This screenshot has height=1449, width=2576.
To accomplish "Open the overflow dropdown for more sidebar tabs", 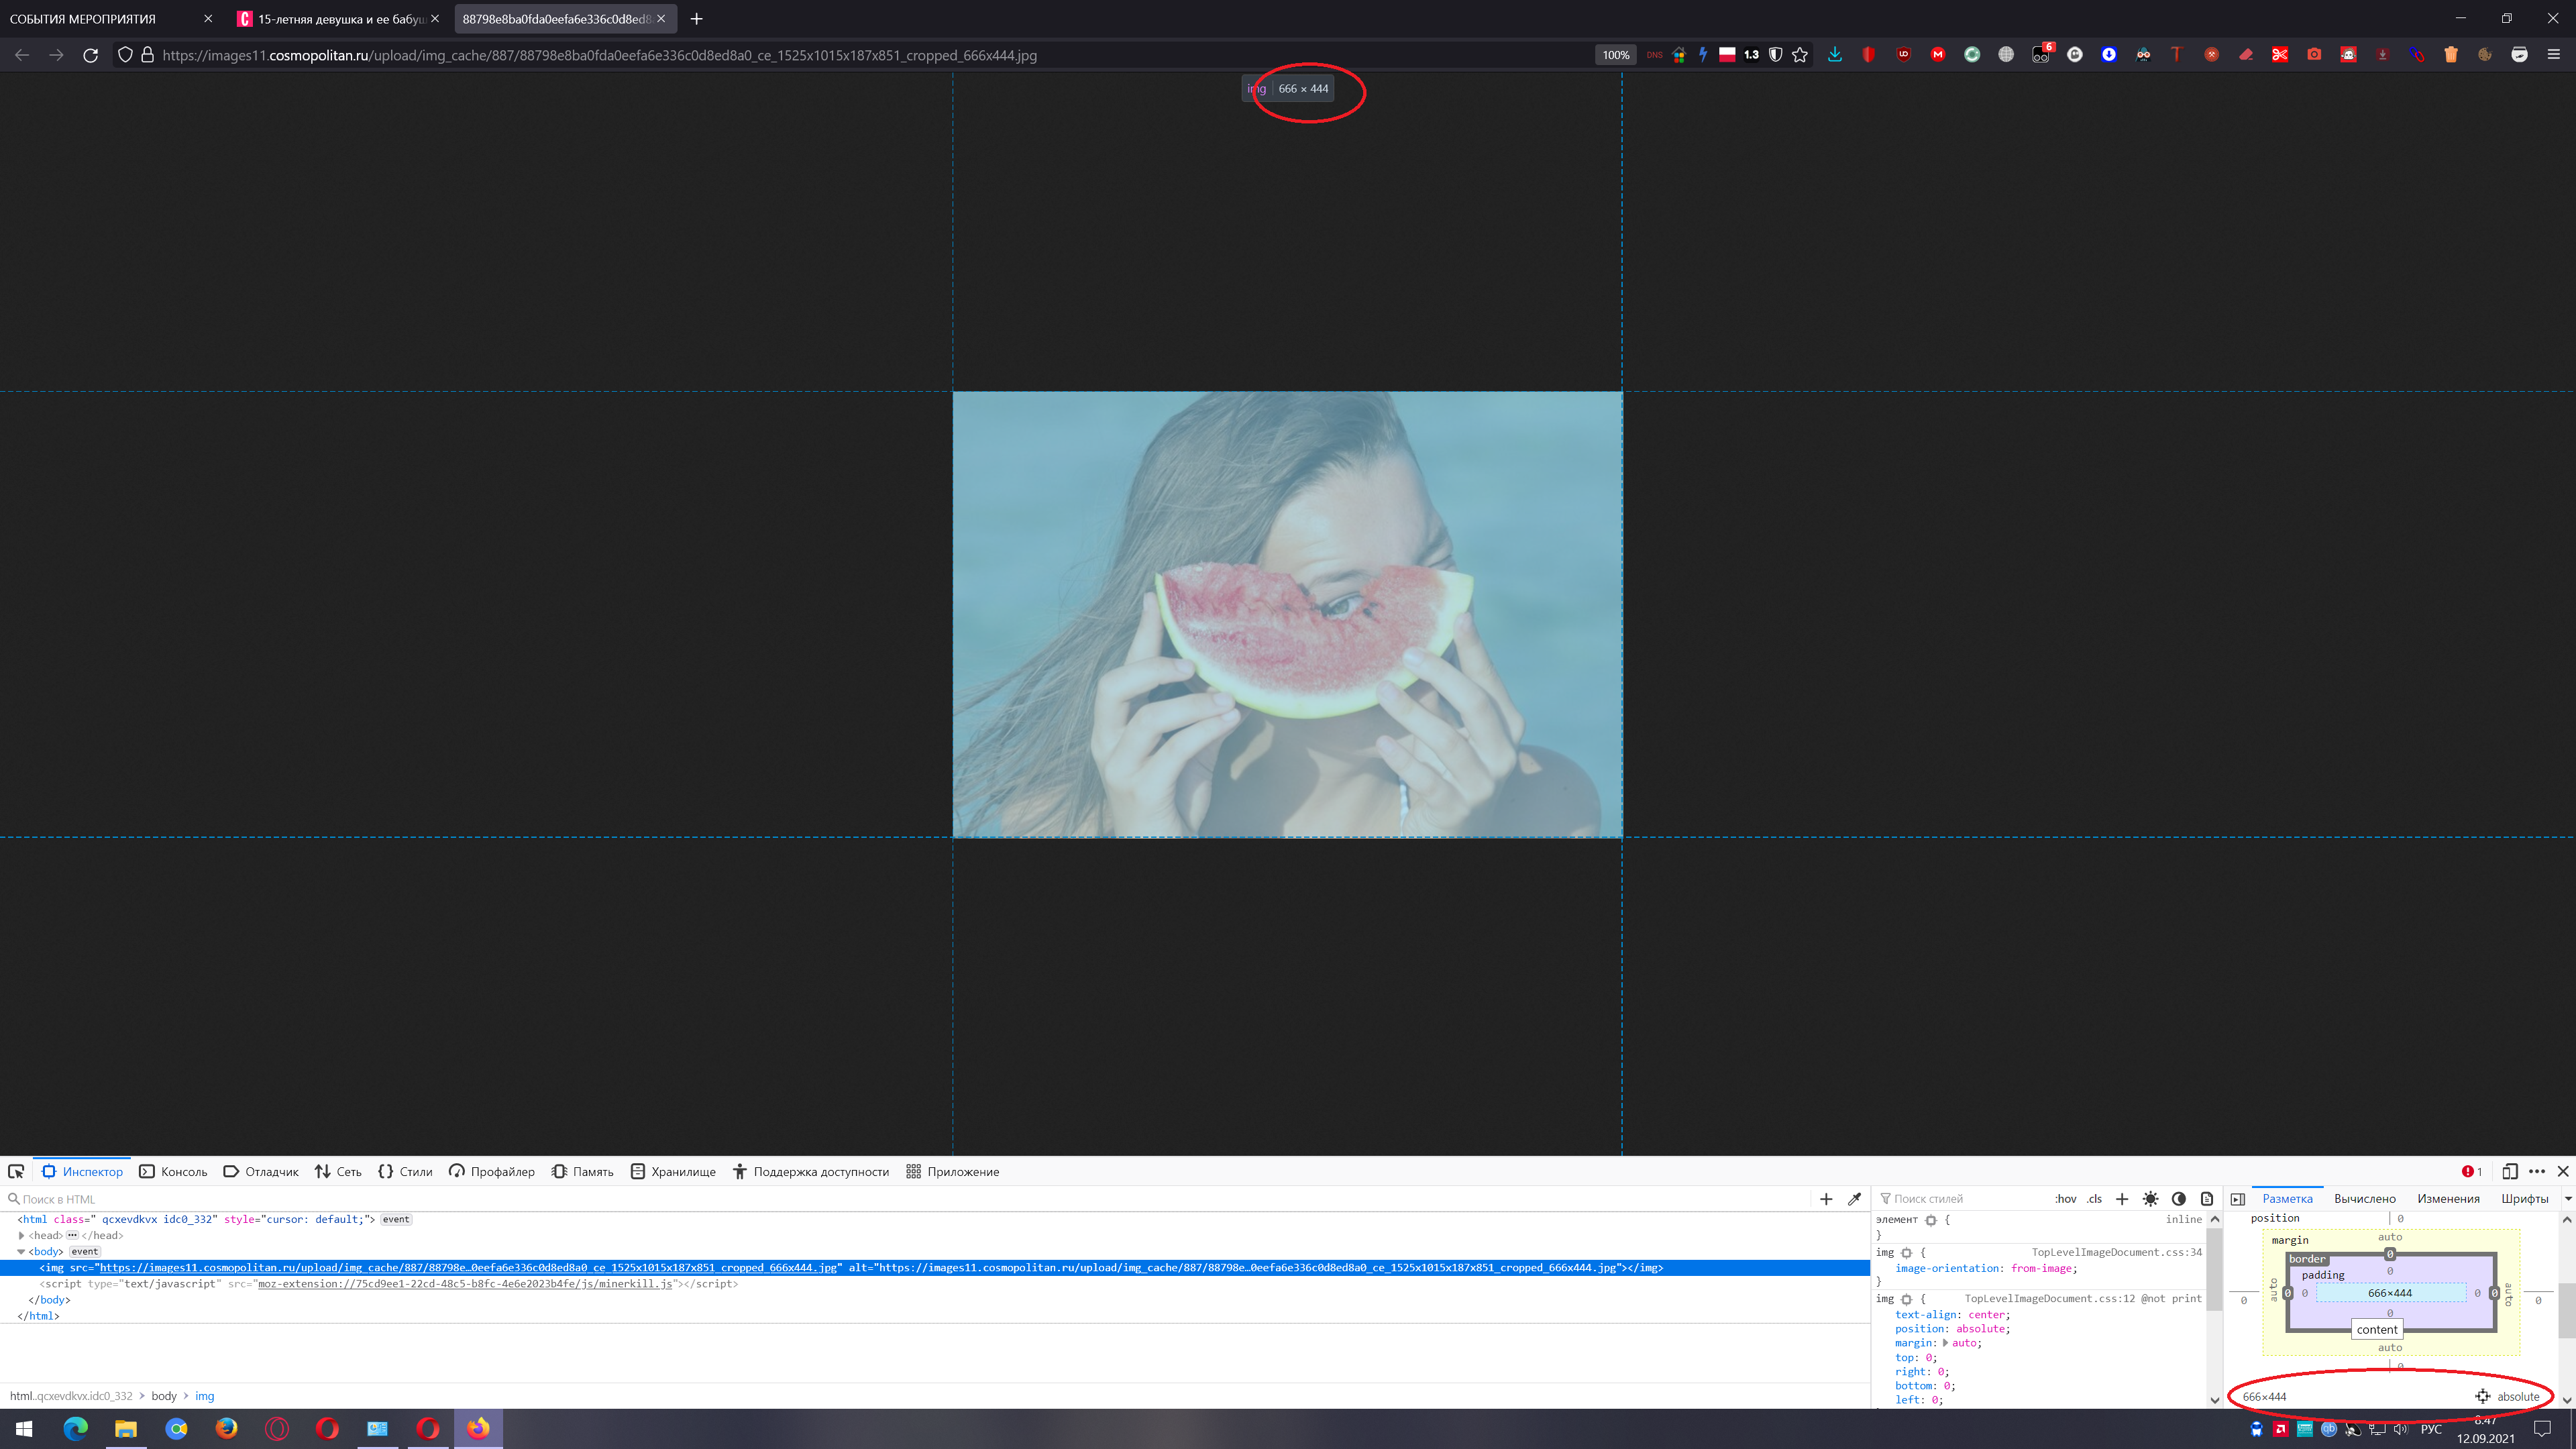I will point(2567,1199).
